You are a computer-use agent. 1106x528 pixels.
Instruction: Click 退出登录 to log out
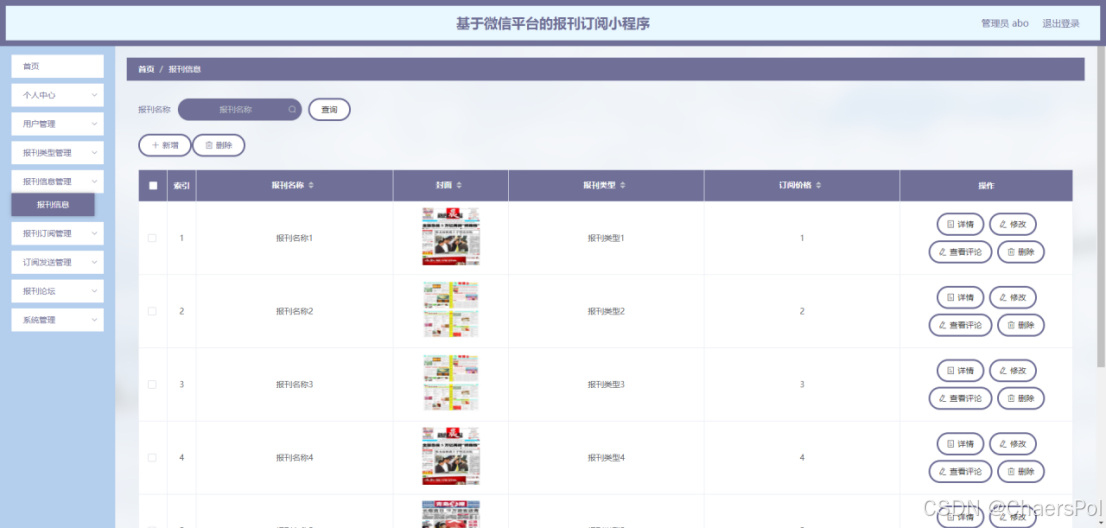1061,23
